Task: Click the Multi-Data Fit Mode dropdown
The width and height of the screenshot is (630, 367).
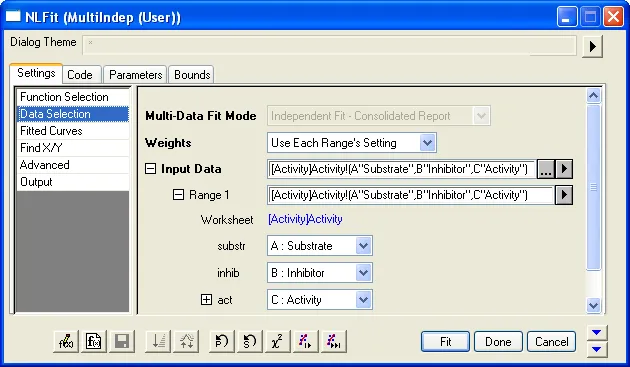Action: (x=378, y=116)
